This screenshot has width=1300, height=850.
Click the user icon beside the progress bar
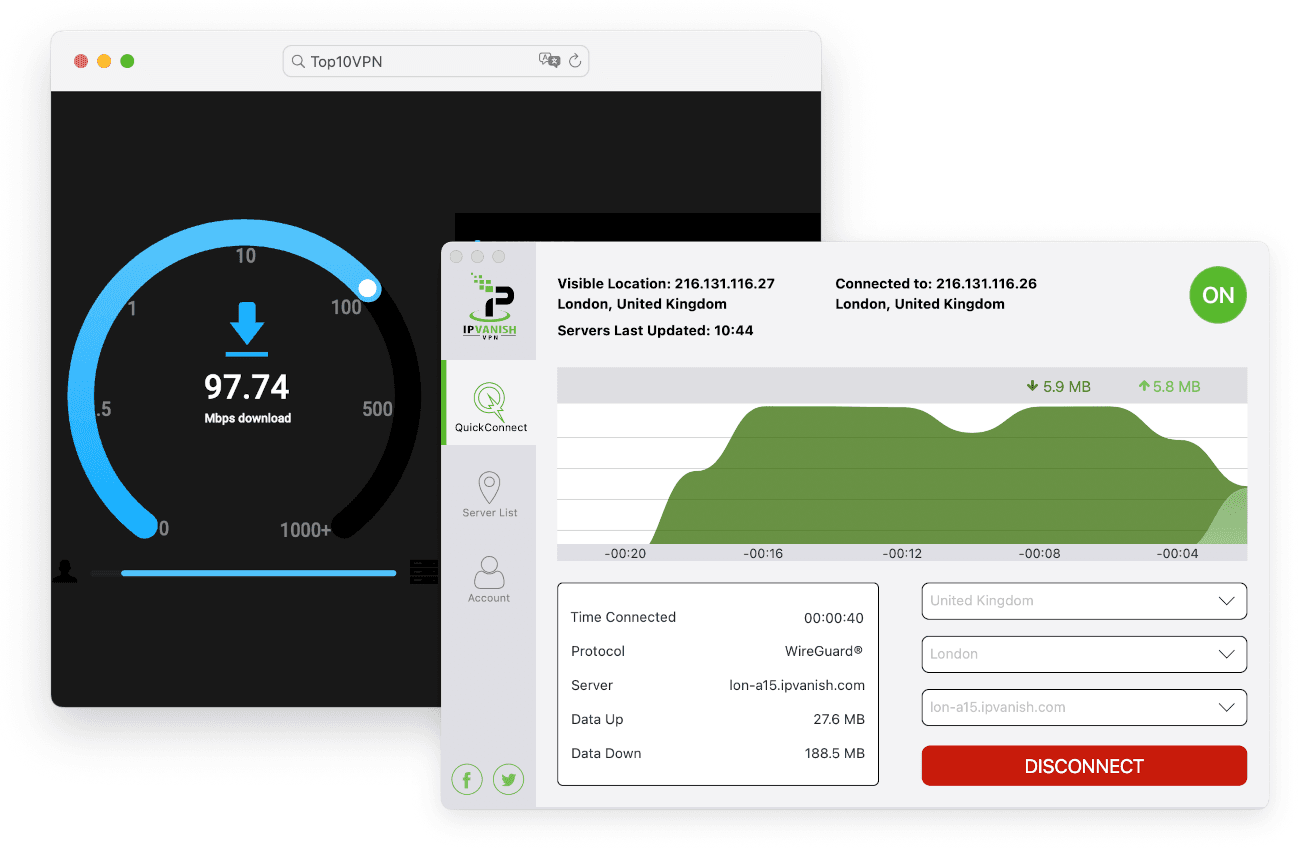[65, 571]
